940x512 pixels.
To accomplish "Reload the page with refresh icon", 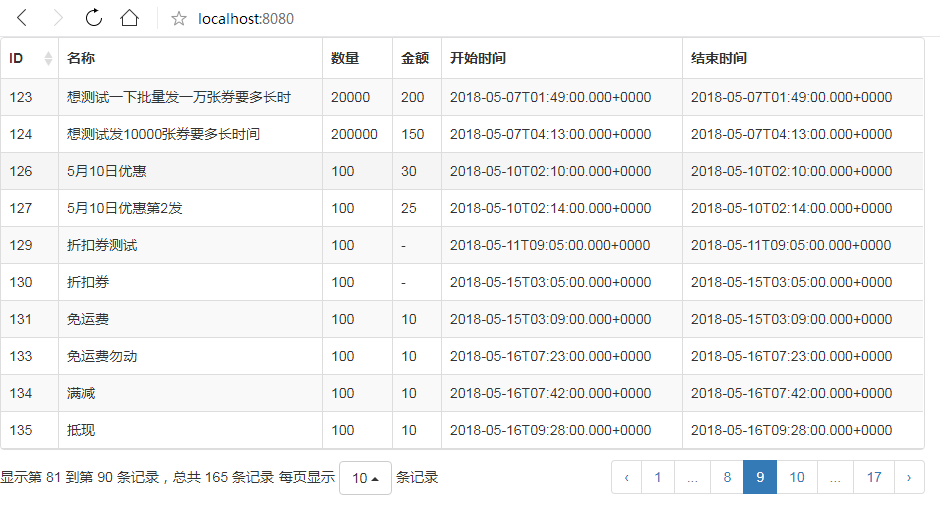I will (x=93, y=18).
